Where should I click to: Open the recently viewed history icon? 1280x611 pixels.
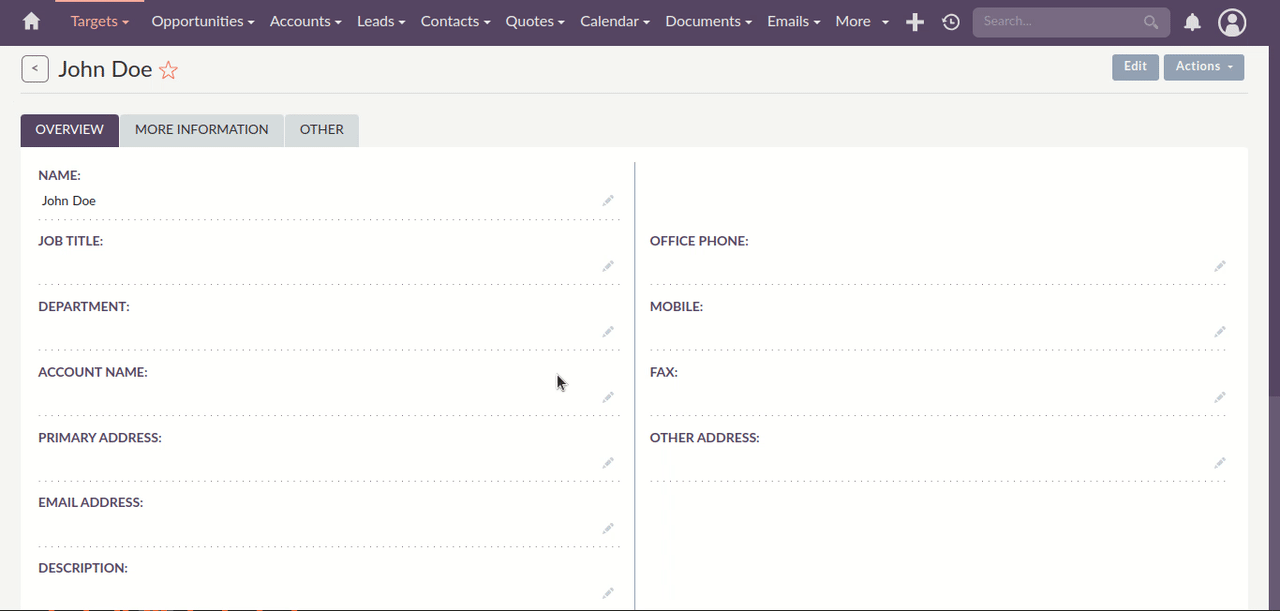951,22
